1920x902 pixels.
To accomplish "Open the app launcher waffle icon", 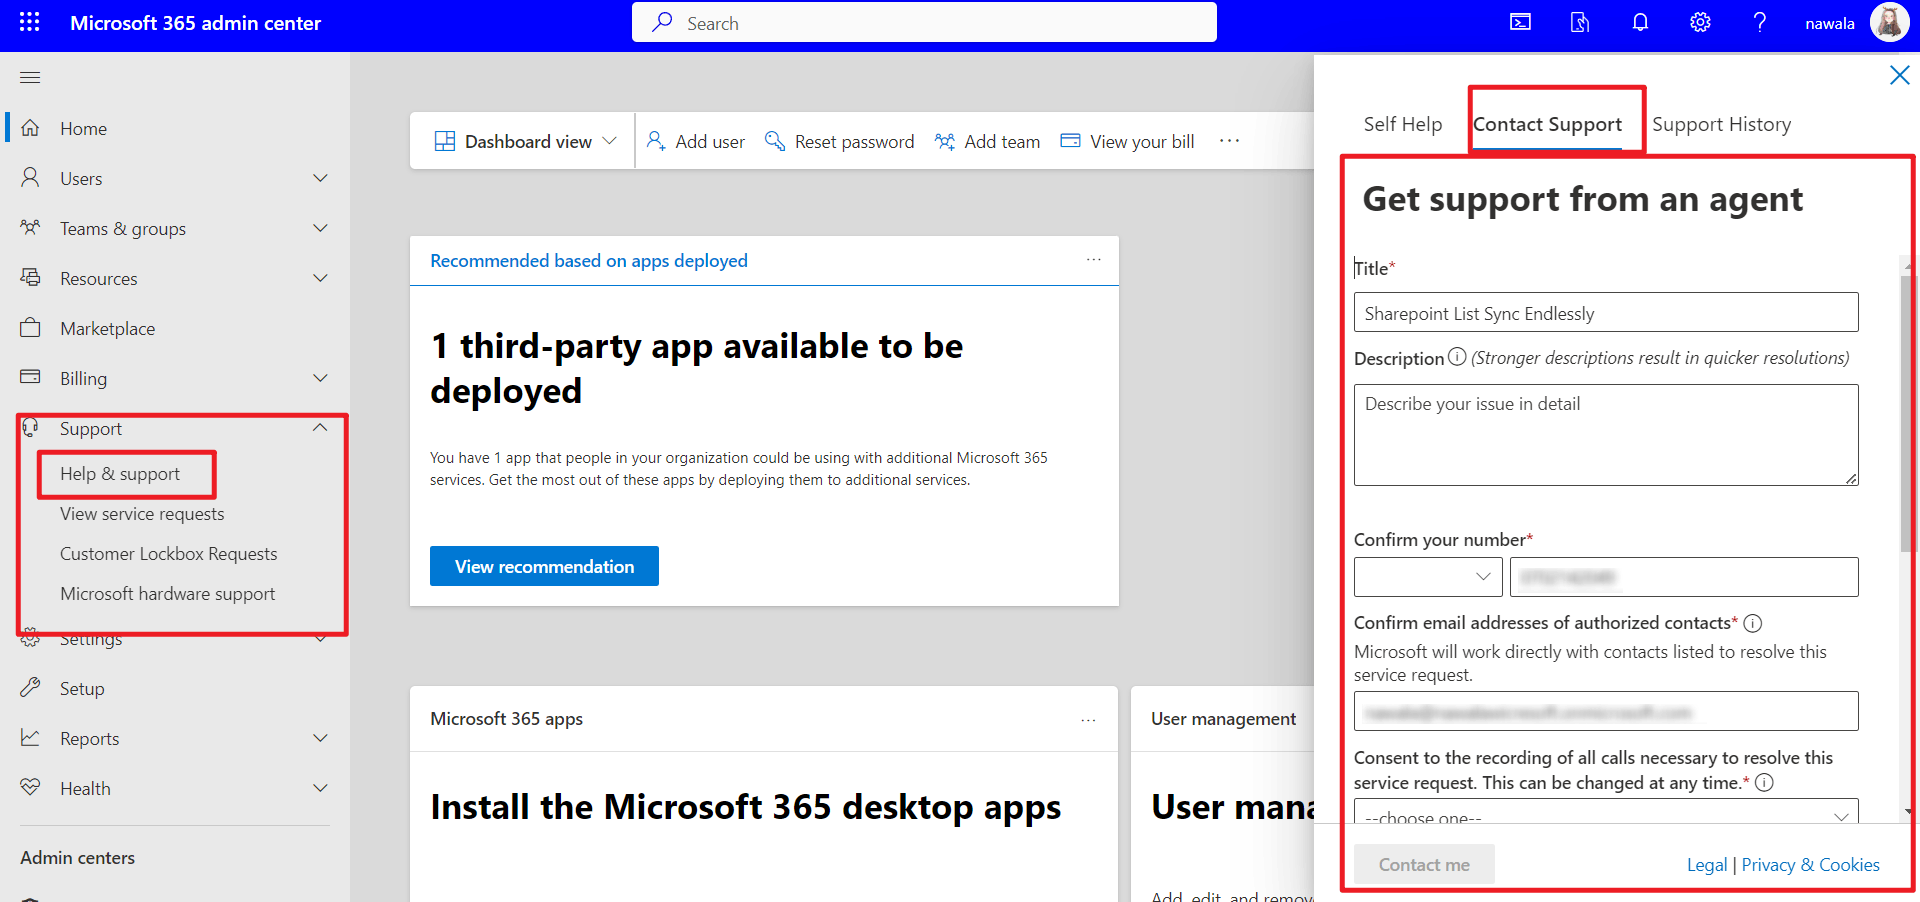I will pos(29,22).
